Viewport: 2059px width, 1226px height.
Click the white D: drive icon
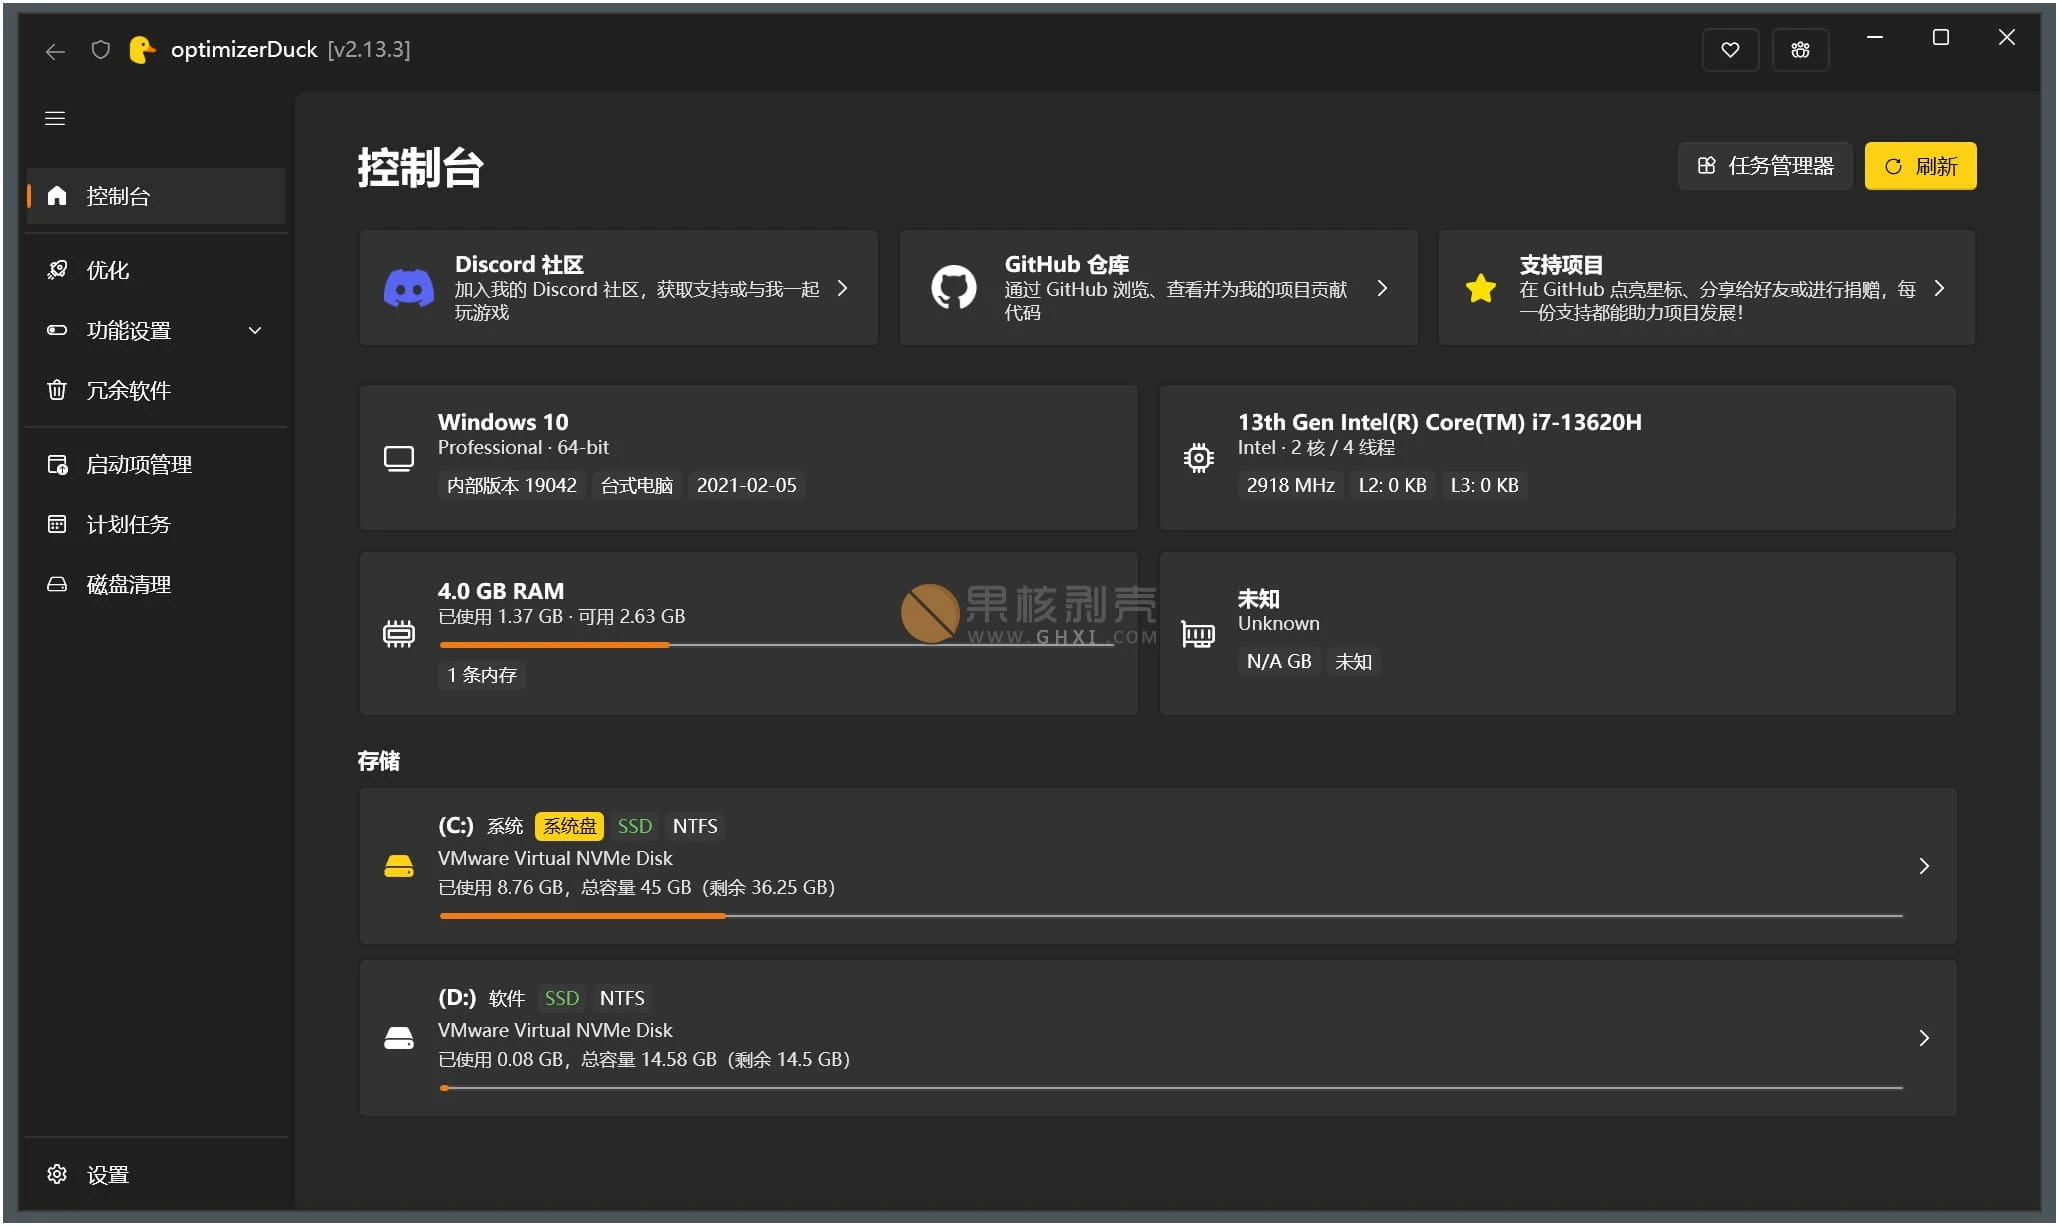pyautogui.click(x=399, y=1038)
